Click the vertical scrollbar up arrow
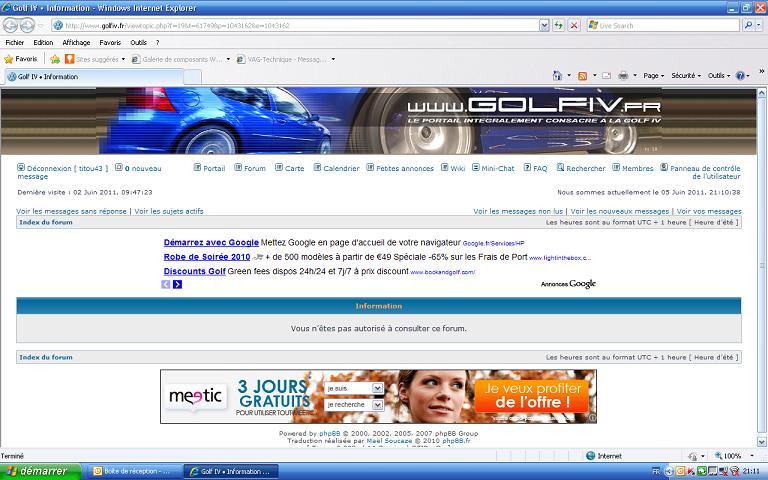Image resolution: width=768 pixels, height=480 pixels. coord(762,93)
